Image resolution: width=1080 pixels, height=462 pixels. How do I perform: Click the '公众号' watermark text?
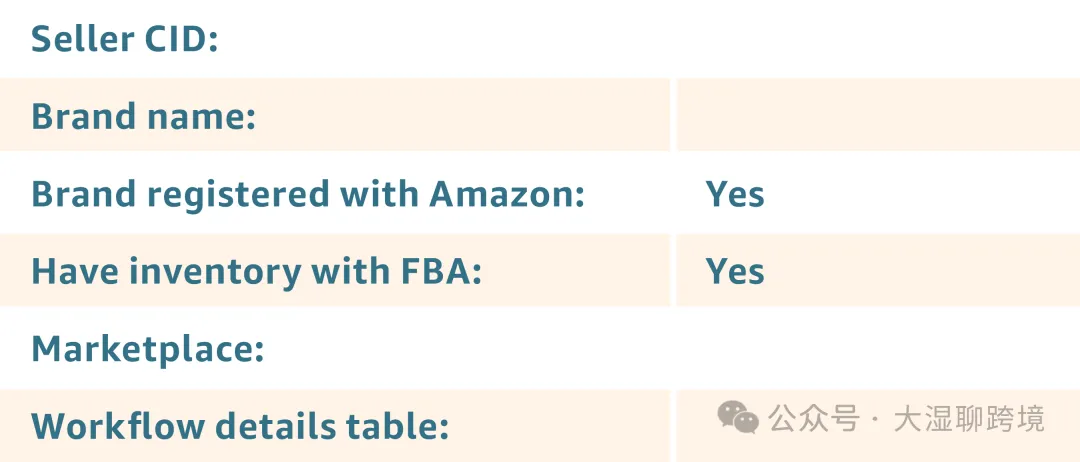[x=814, y=419]
